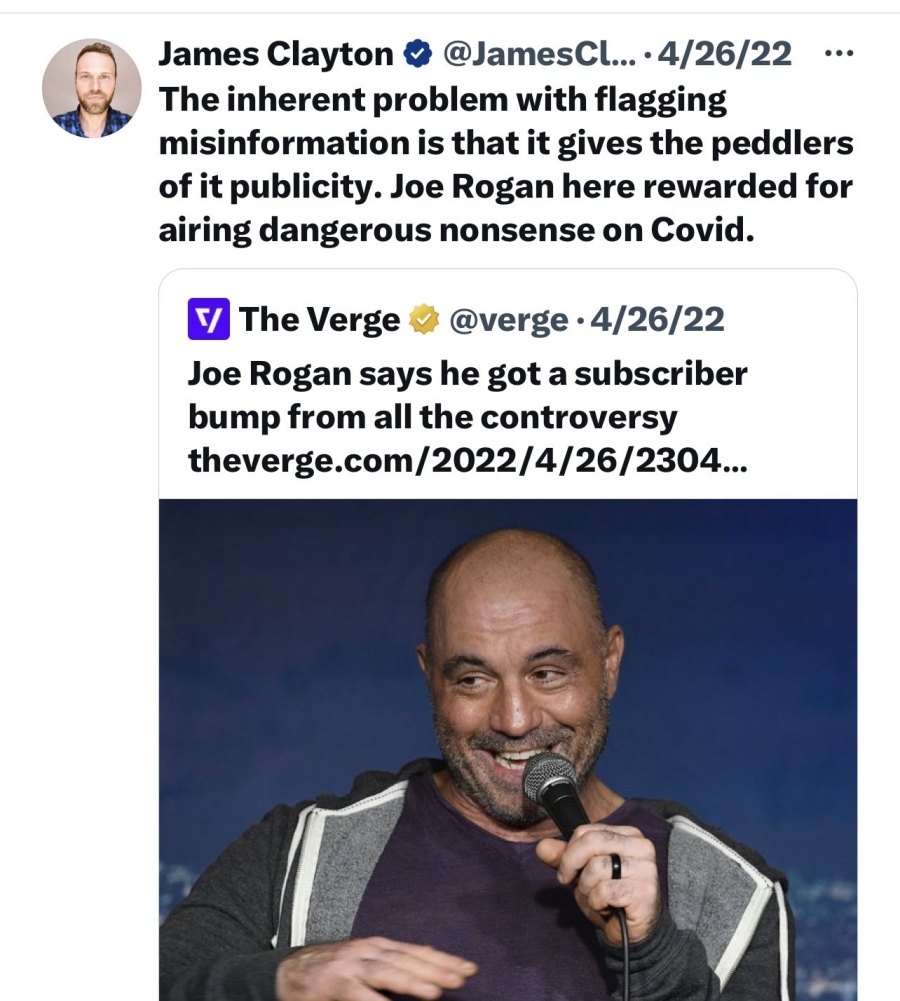Screen dimensions: 900x1001
Task: Click the quoted Verge tweet's 4/26/22 timestamp
Action: click(x=657, y=319)
